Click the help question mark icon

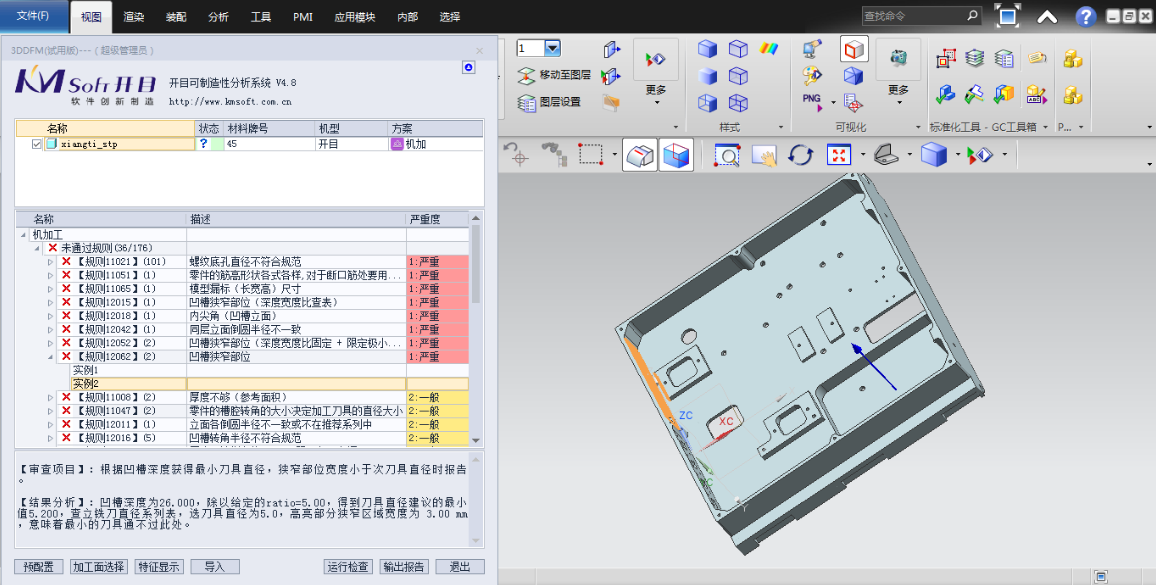point(1085,17)
